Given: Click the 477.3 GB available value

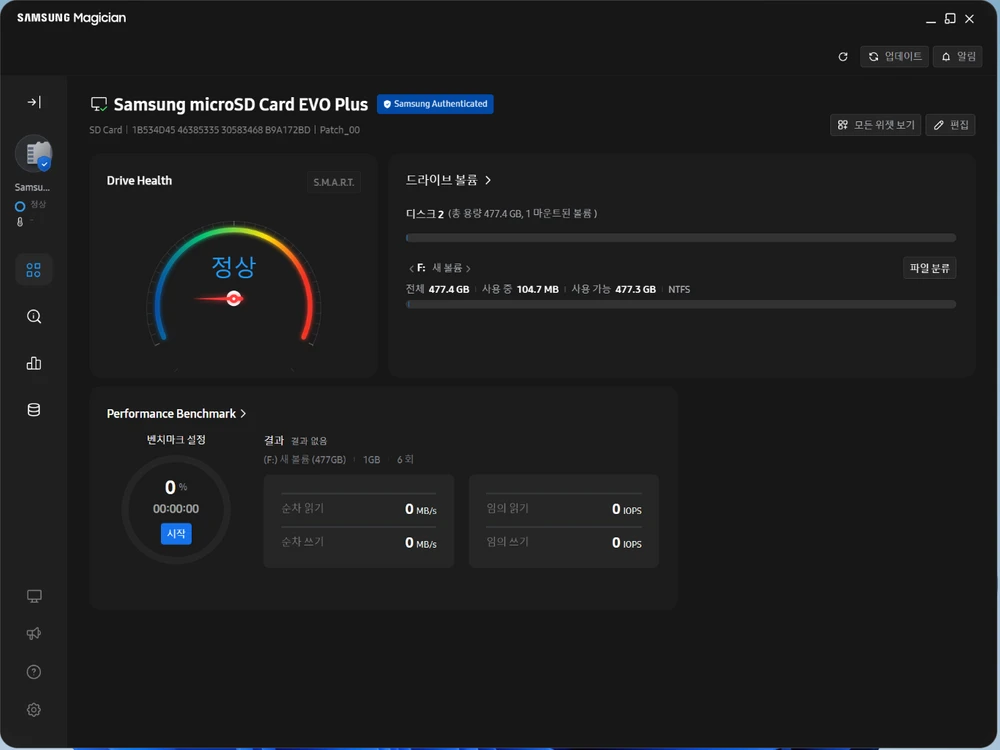Looking at the screenshot, I should point(635,290).
